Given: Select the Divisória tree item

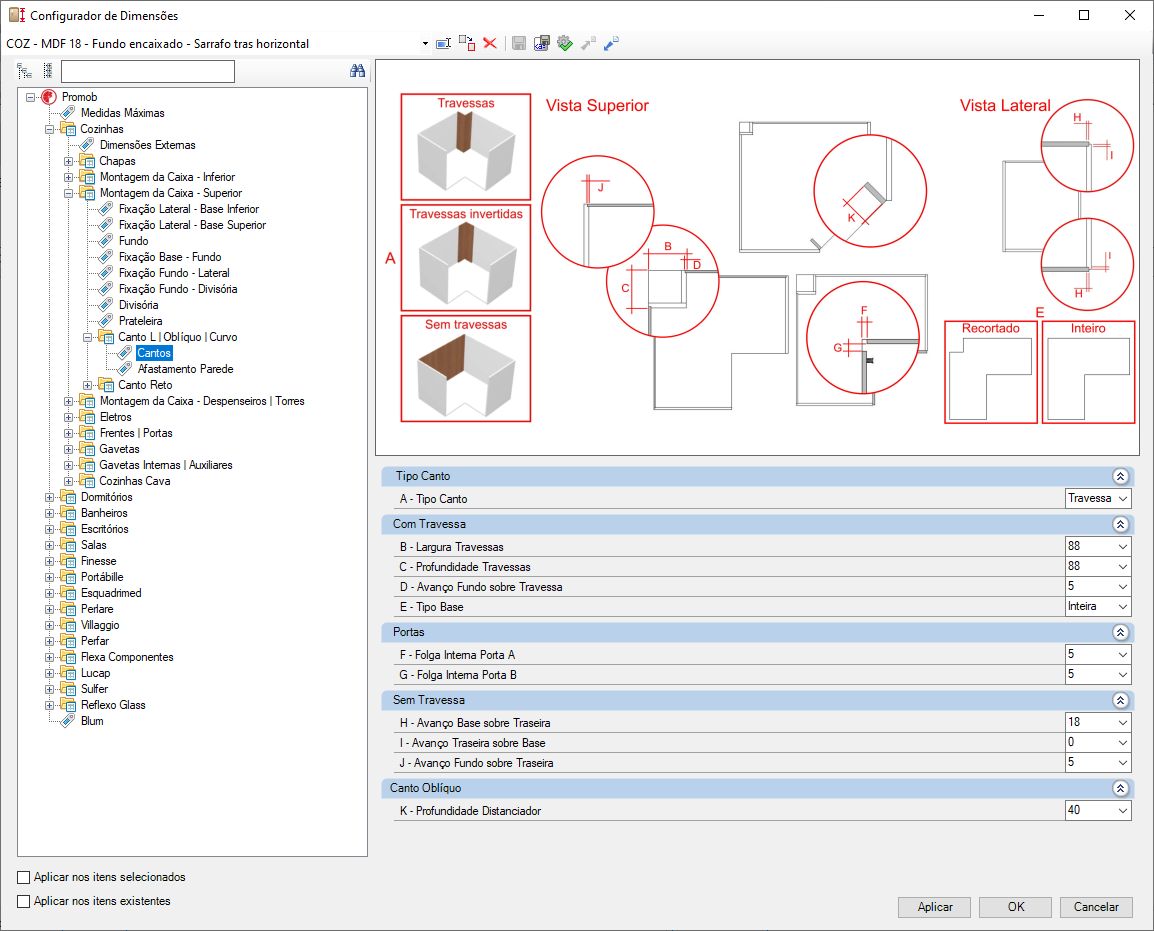Looking at the screenshot, I should pyautogui.click(x=138, y=305).
